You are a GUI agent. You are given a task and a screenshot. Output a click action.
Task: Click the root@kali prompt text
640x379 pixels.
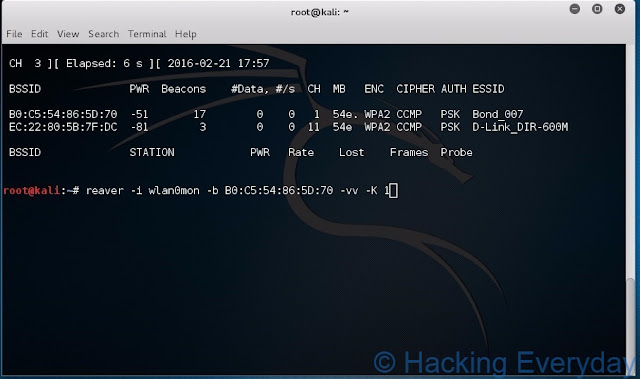[32, 191]
